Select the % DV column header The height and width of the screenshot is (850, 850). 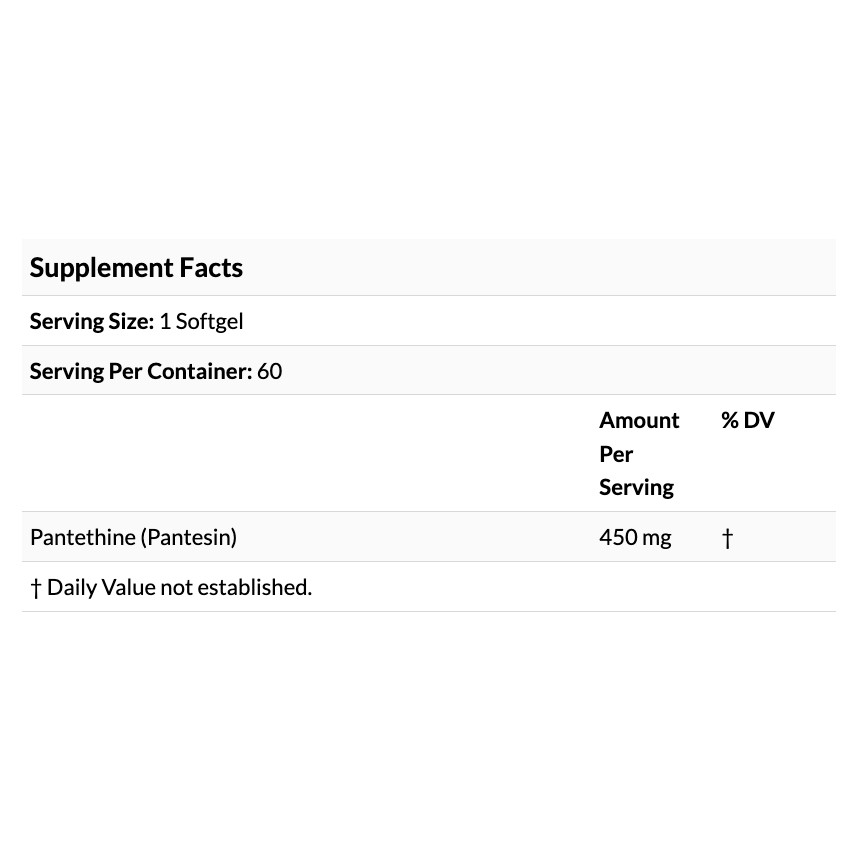tap(748, 420)
